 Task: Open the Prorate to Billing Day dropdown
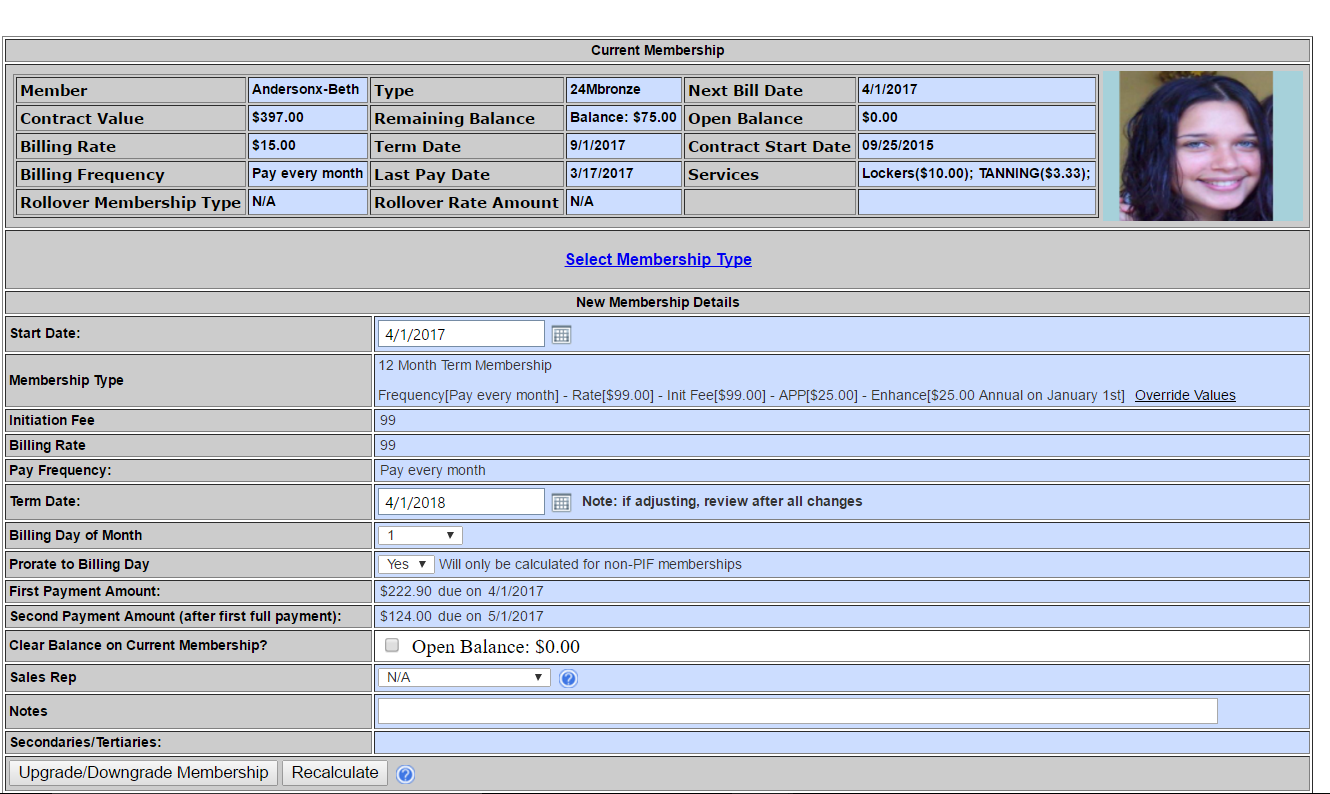[405, 564]
